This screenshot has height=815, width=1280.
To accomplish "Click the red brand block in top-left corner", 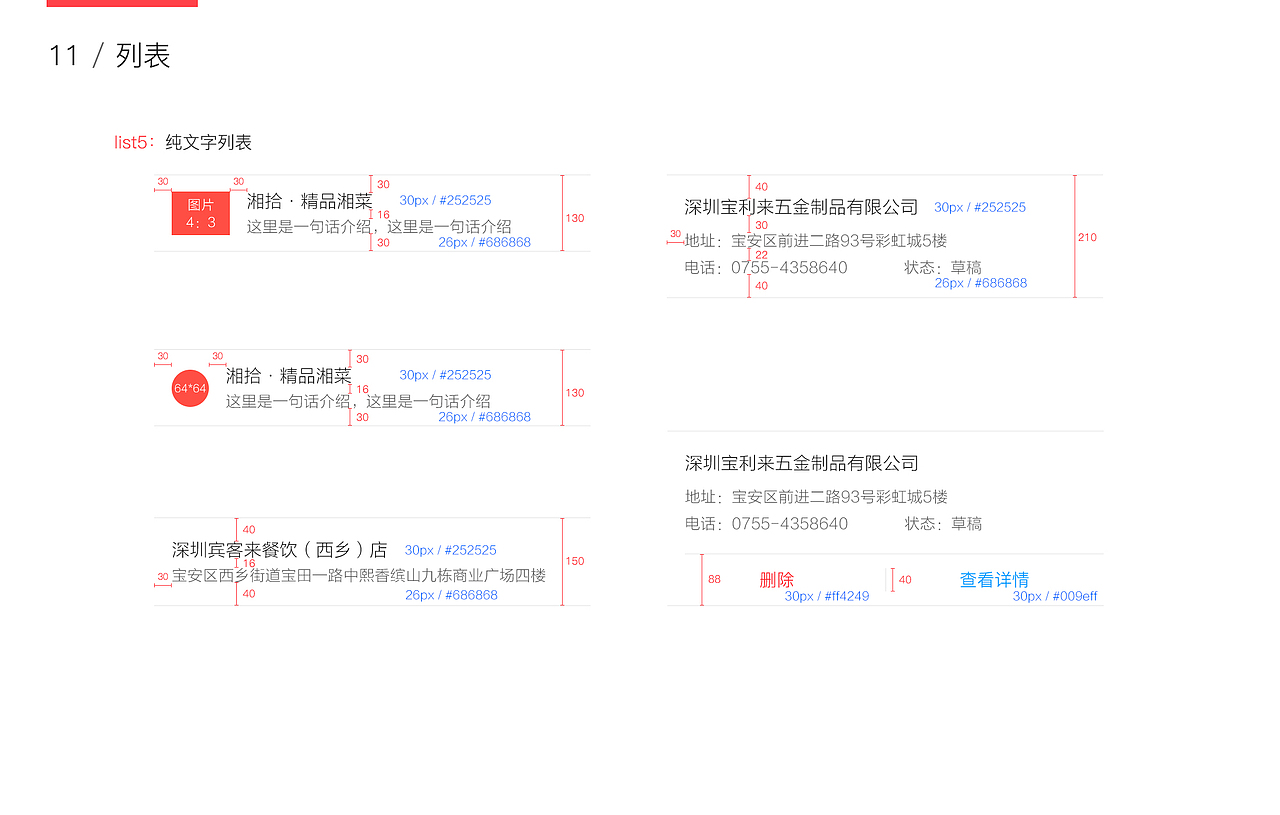I will click(122, 4).
